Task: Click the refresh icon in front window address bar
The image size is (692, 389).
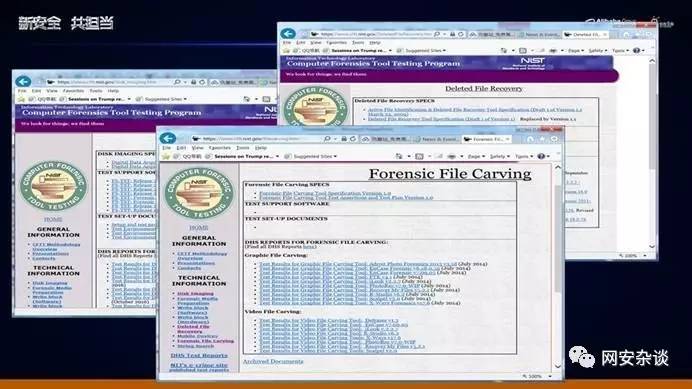Action: (x=352, y=139)
